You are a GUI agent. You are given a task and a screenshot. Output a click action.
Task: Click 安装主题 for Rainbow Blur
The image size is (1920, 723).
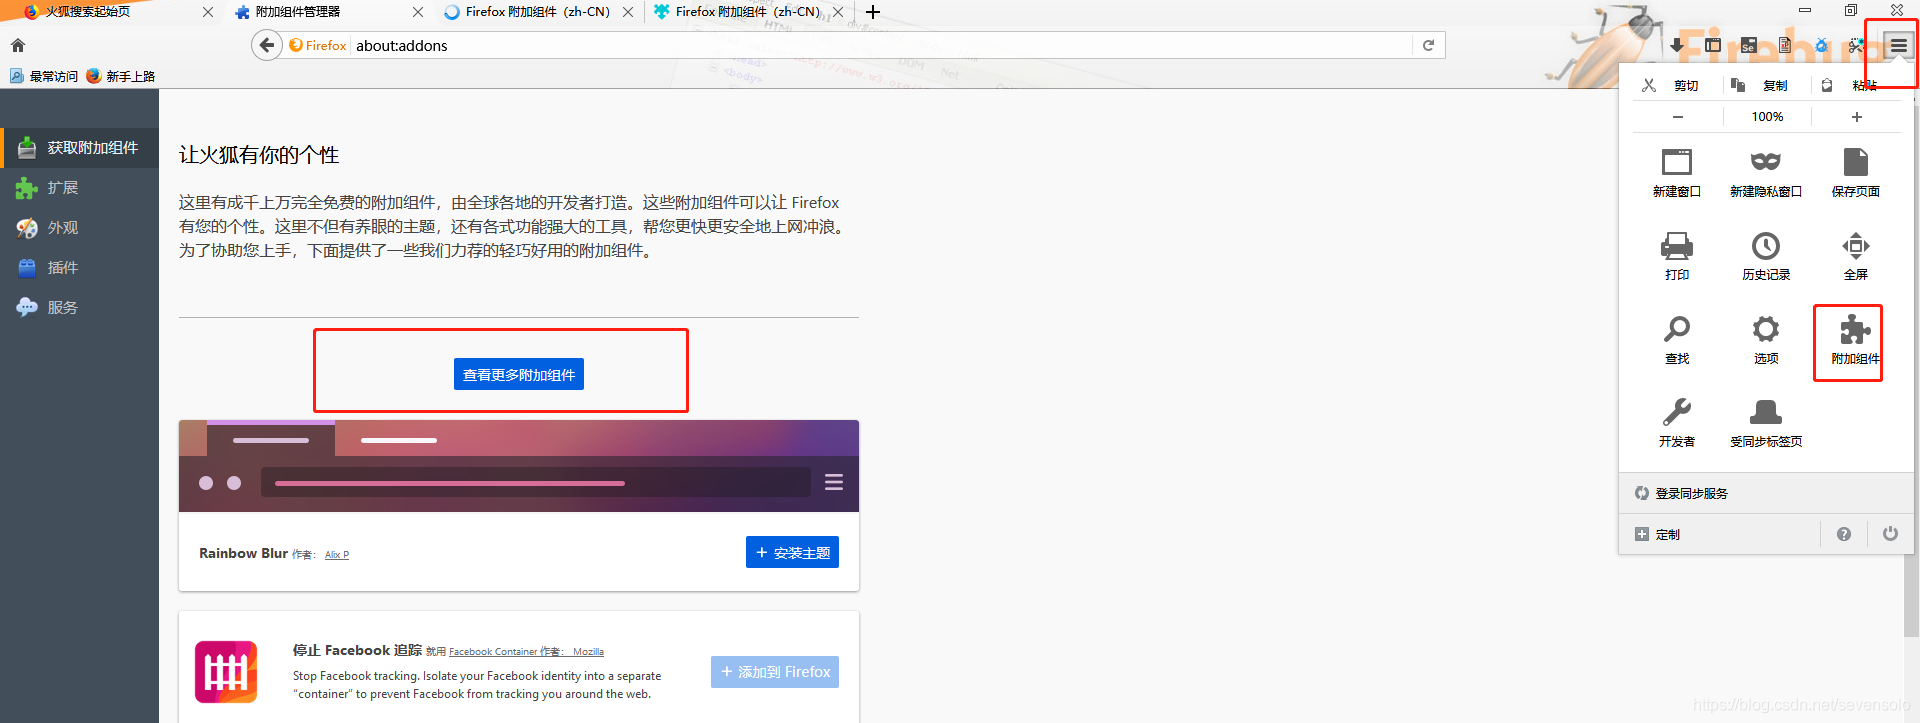(792, 552)
